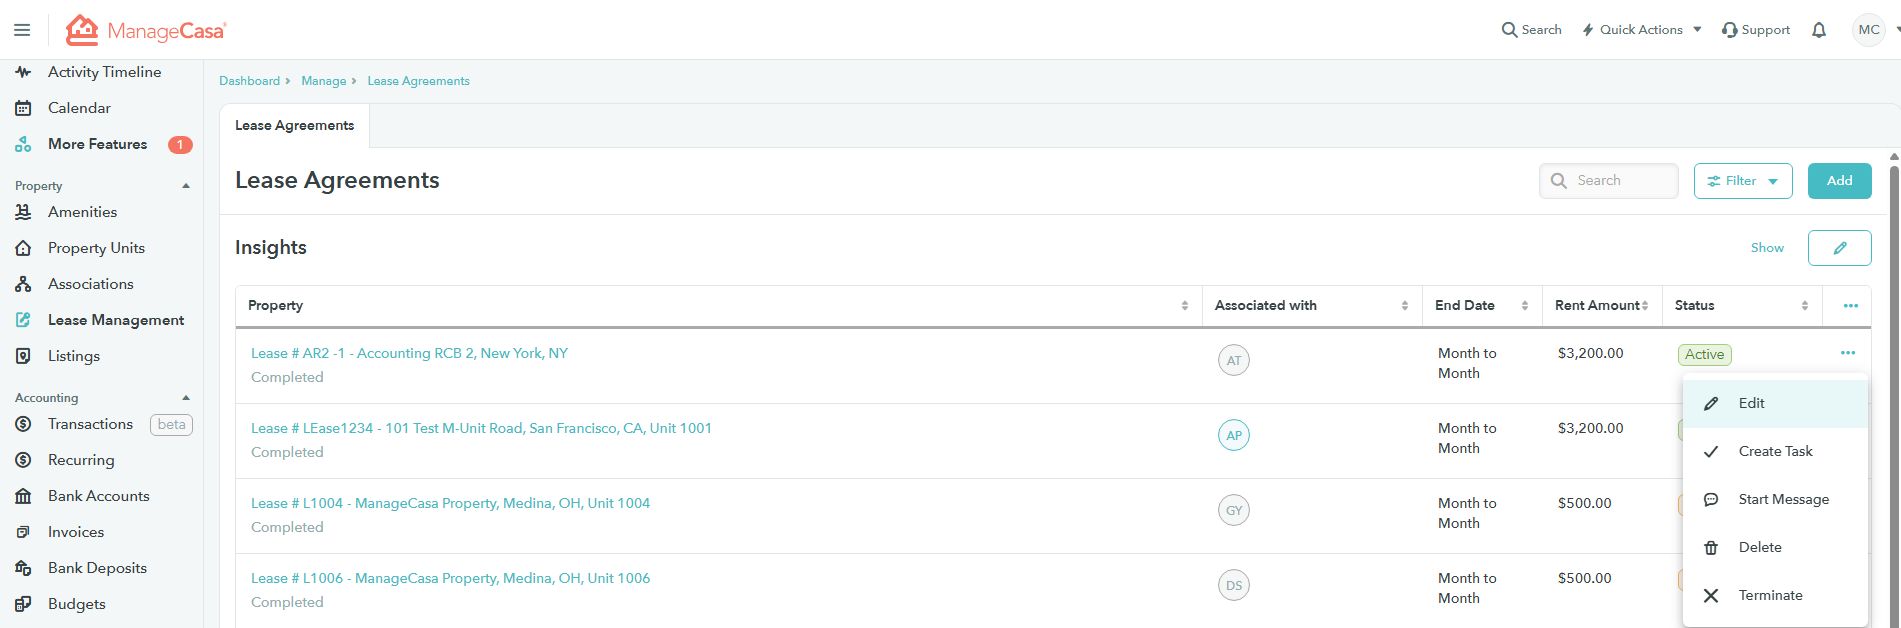Collapse the Accounting sidebar section
The width and height of the screenshot is (1901, 628).
point(186,398)
